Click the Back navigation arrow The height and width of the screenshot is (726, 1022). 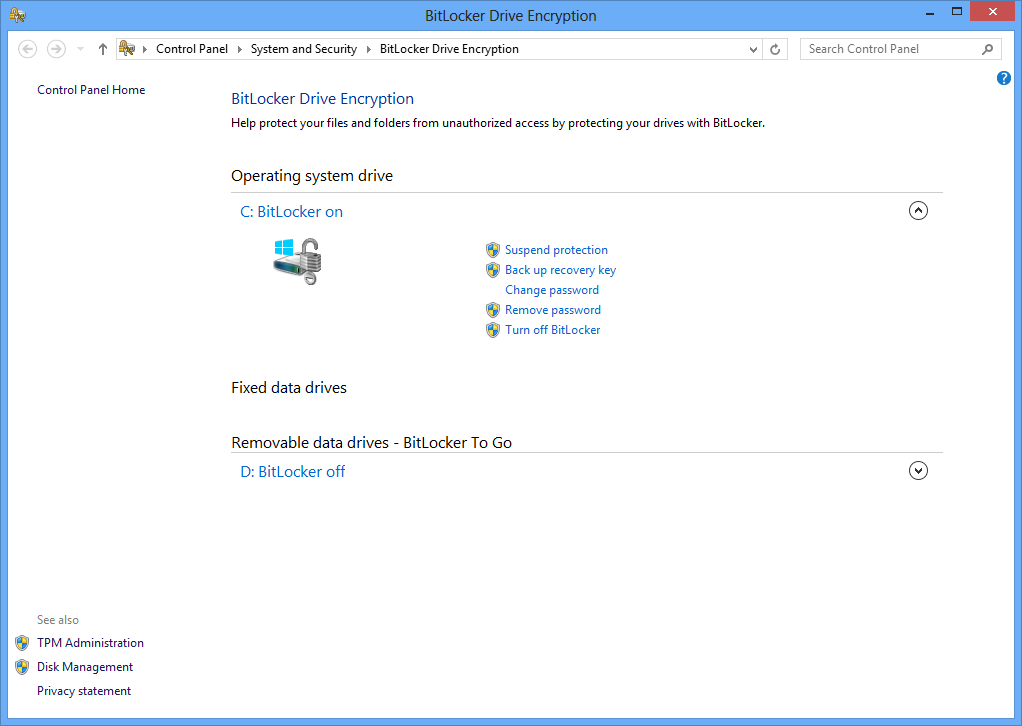[27, 49]
